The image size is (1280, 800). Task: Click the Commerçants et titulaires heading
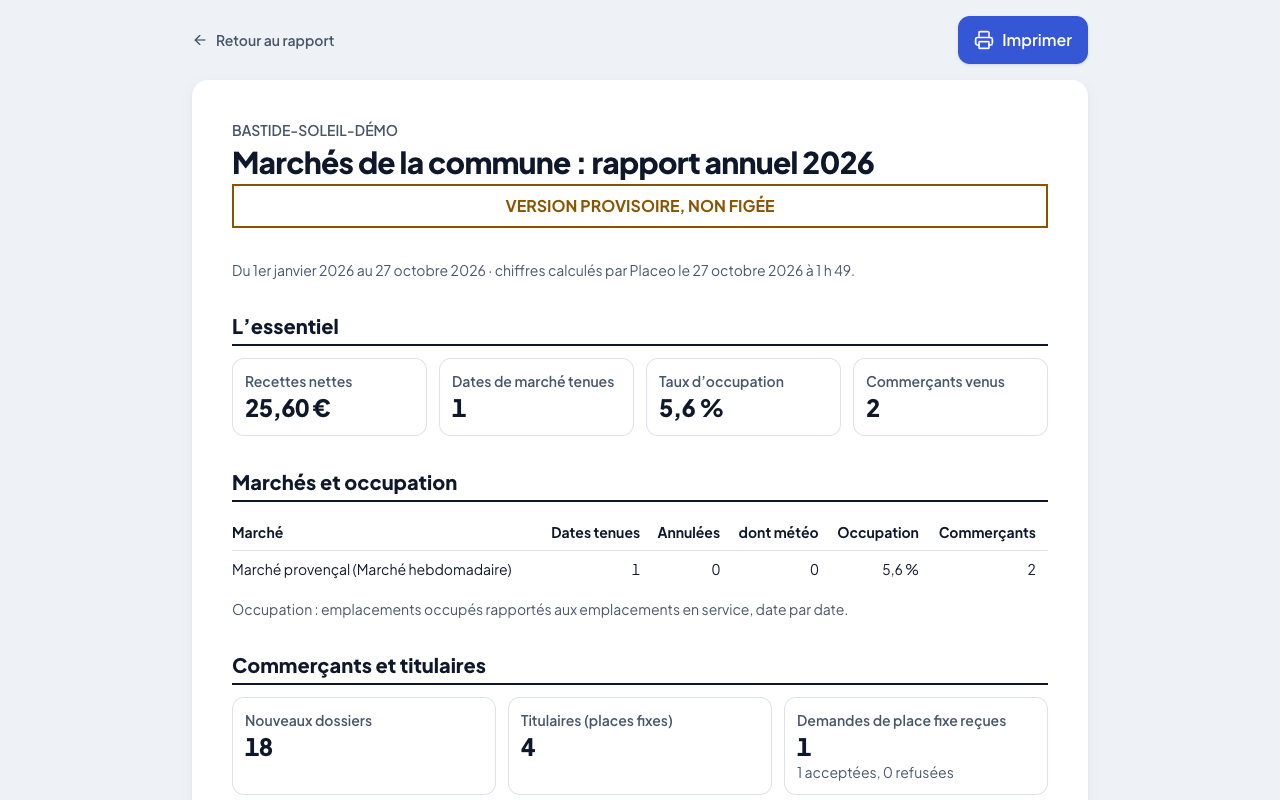click(x=359, y=665)
